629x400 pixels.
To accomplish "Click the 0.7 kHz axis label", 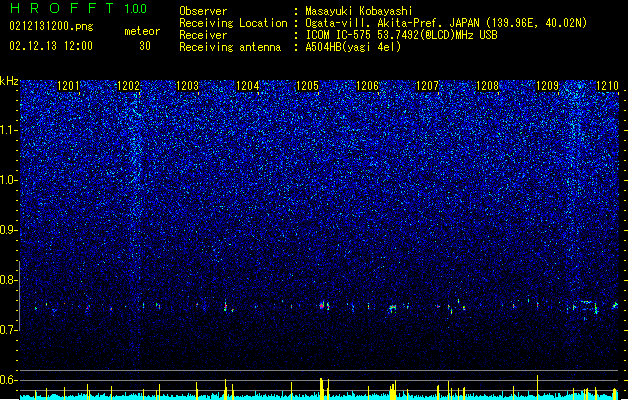I will pos(9,330).
